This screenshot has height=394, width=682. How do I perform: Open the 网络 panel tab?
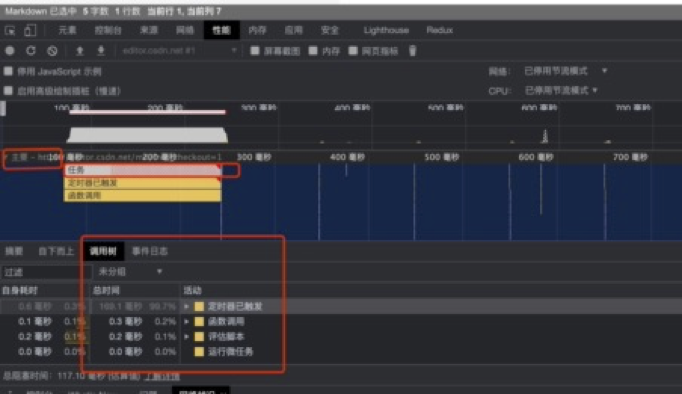(185, 30)
